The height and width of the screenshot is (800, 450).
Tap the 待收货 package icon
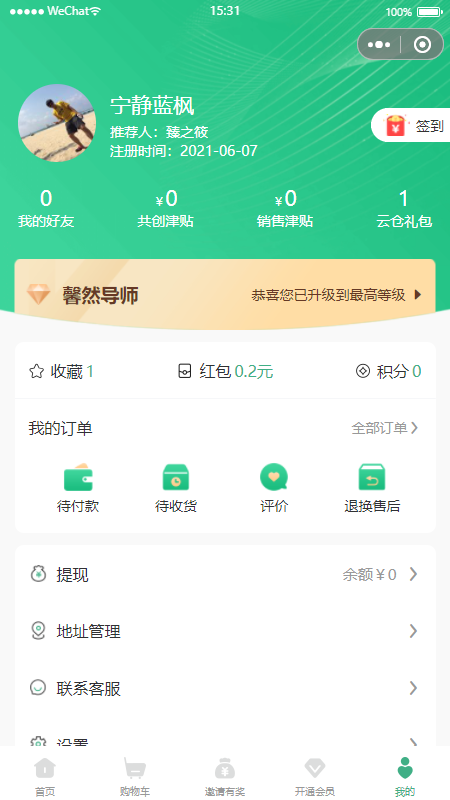(x=176, y=477)
